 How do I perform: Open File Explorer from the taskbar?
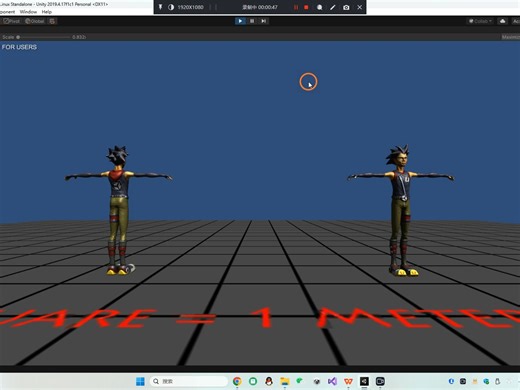[x=285, y=381]
